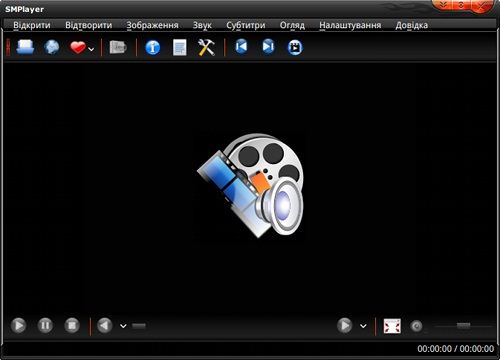Screen dimensions: 500x360
Task: Click the volume slider handle
Action: [463, 326]
